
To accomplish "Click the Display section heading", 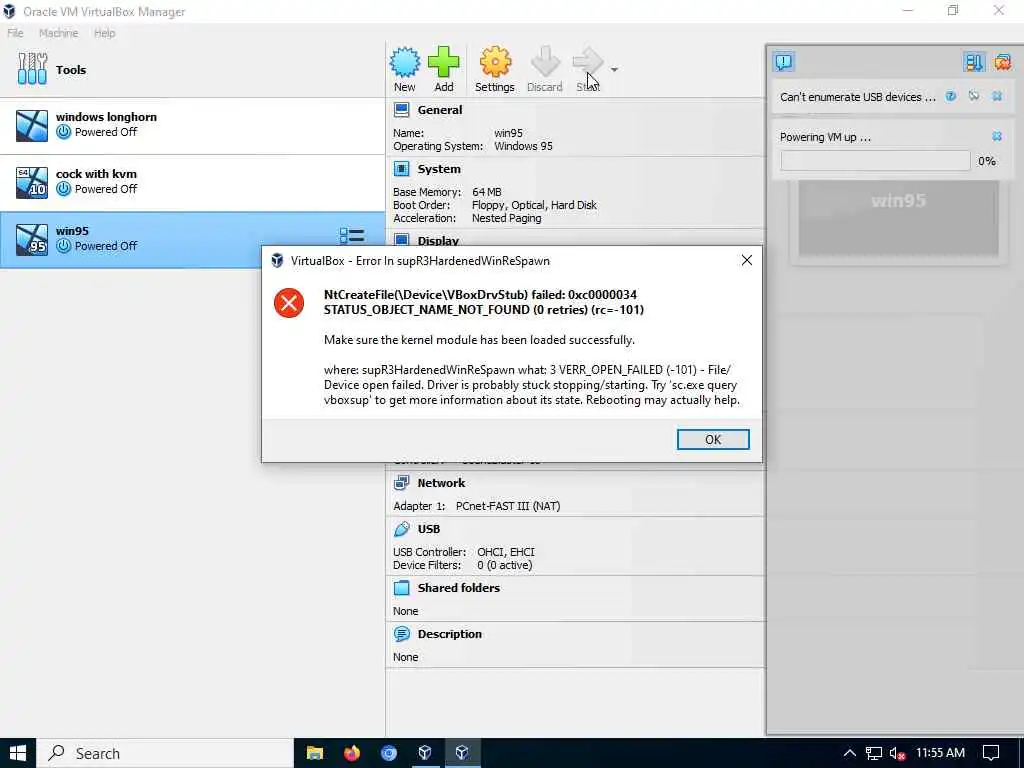I will [x=438, y=240].
